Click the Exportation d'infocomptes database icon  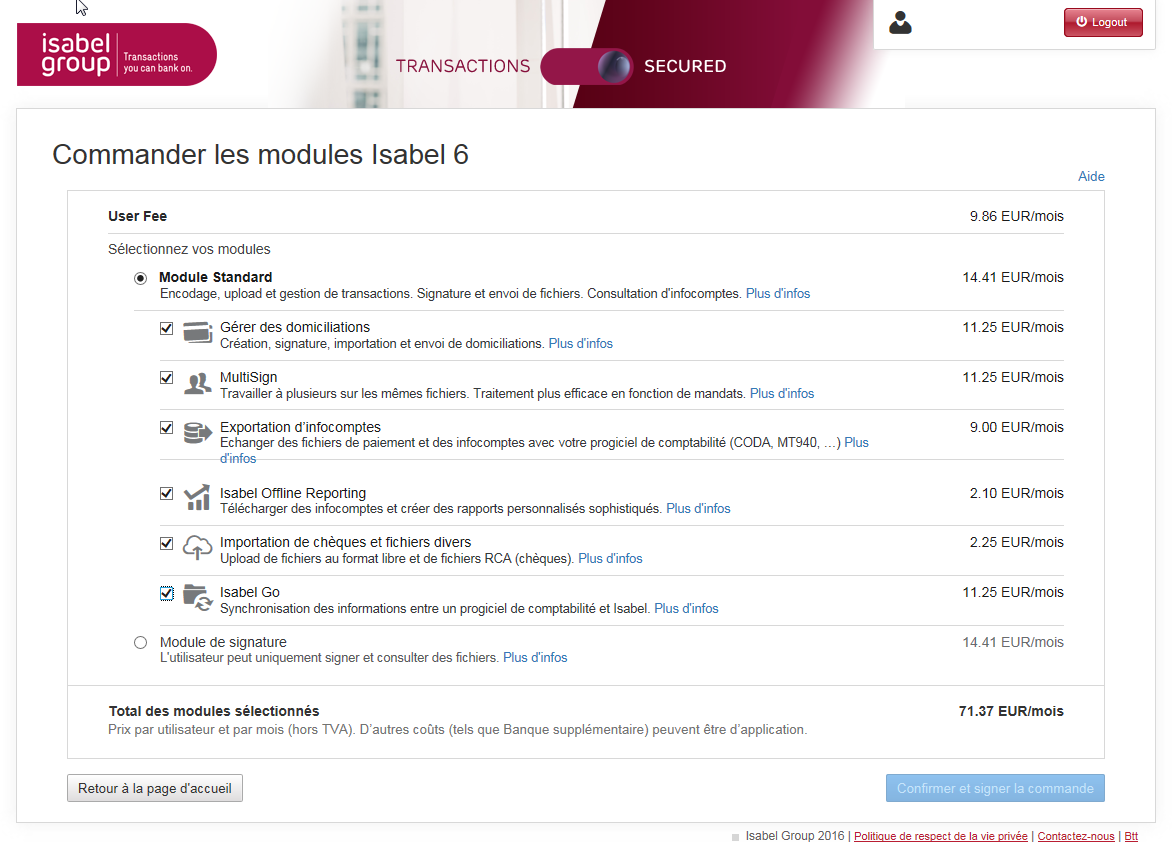(x=197, y=433)
